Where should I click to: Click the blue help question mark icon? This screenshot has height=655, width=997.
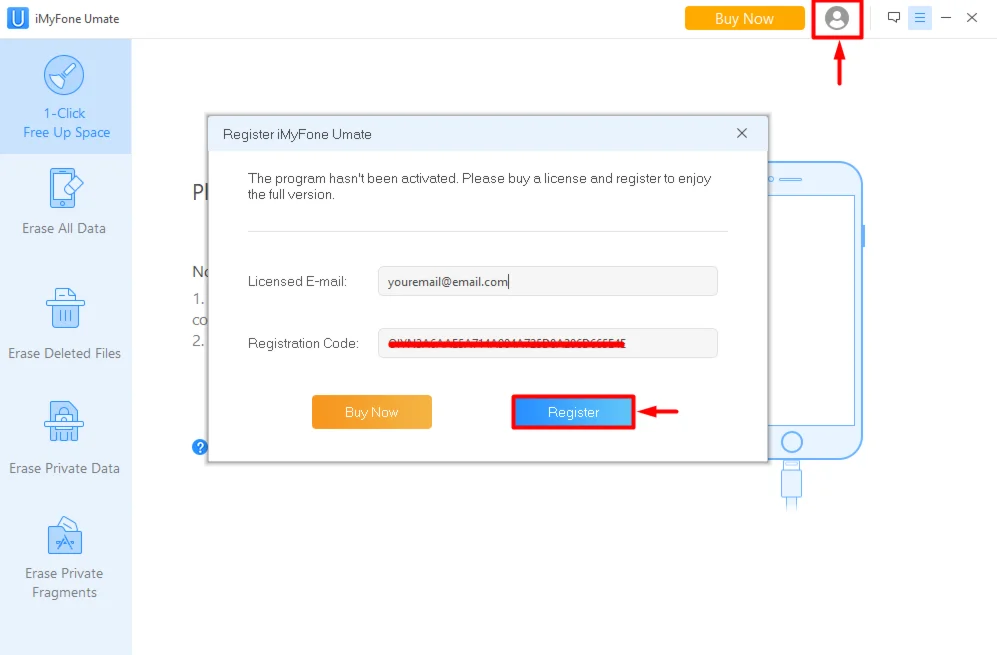coord(200,447)
